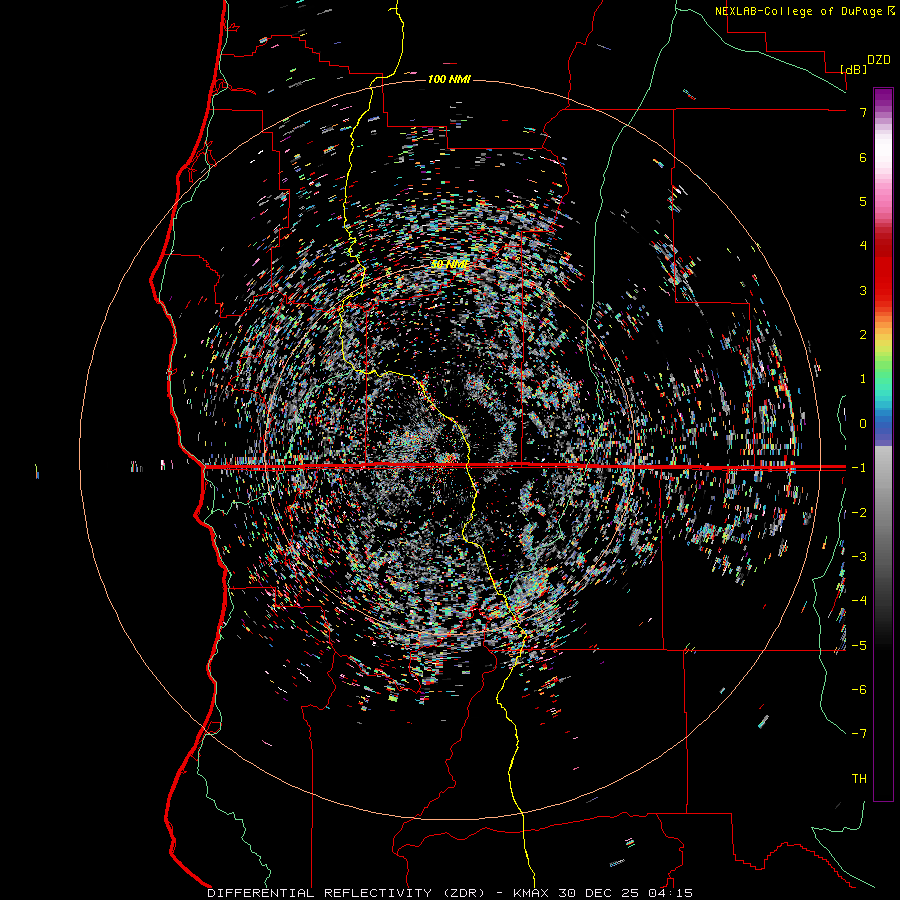900x900 pixels.
Task: Click the 6 value on color scale
Action: [863, 157]
